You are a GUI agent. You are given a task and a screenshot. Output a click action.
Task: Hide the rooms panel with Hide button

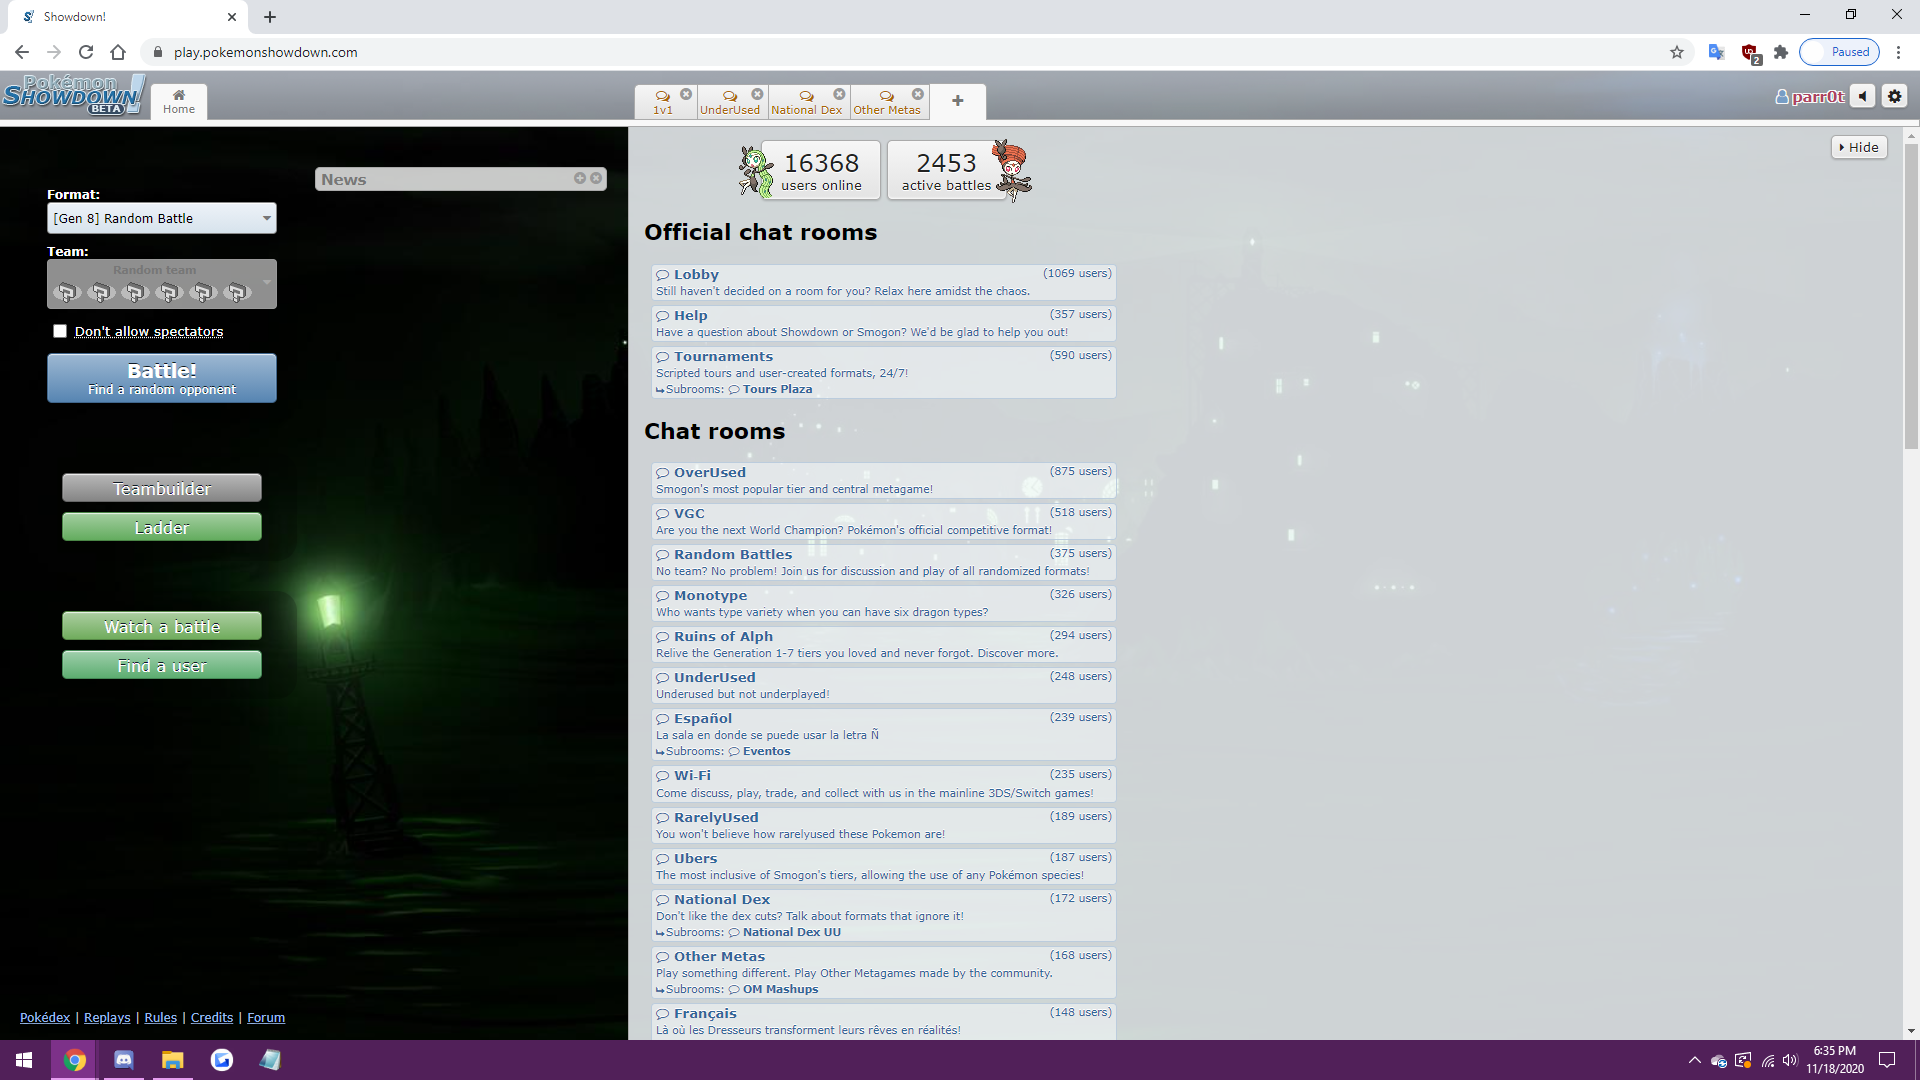1859,147
